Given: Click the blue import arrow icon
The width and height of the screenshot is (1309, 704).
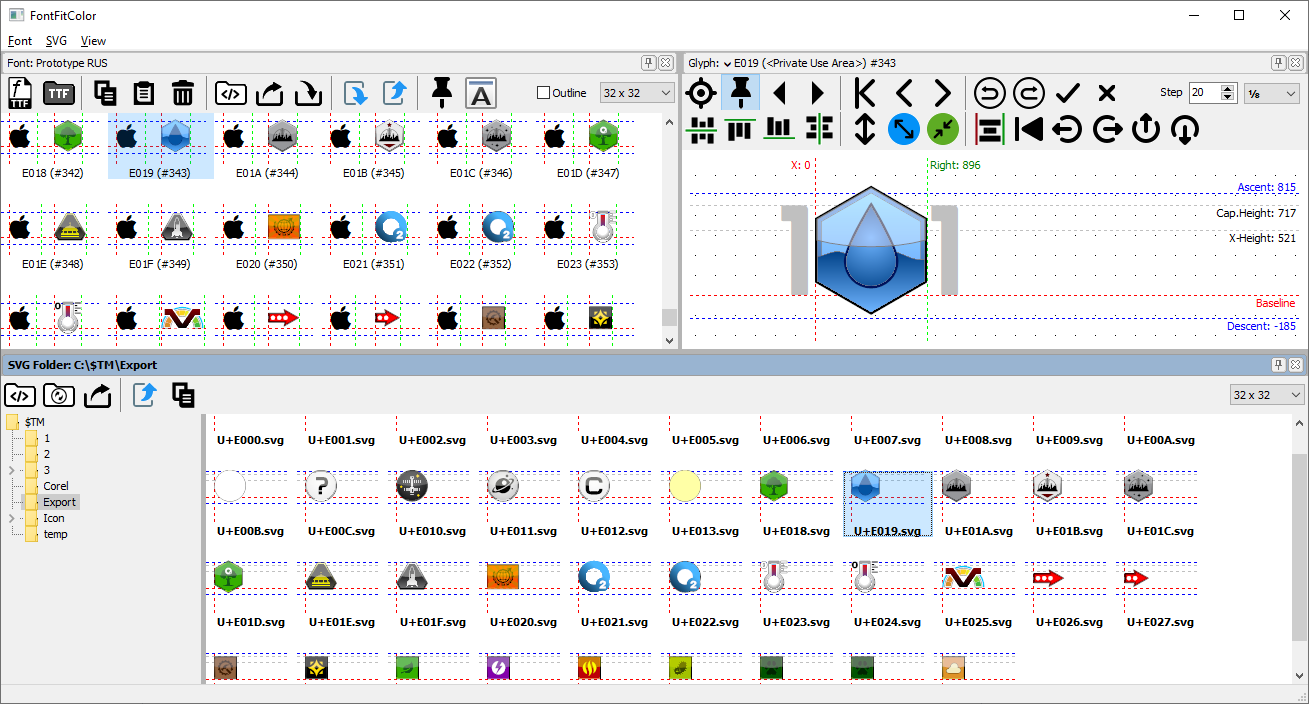Looking at the screenshot, I should (357, 93).
